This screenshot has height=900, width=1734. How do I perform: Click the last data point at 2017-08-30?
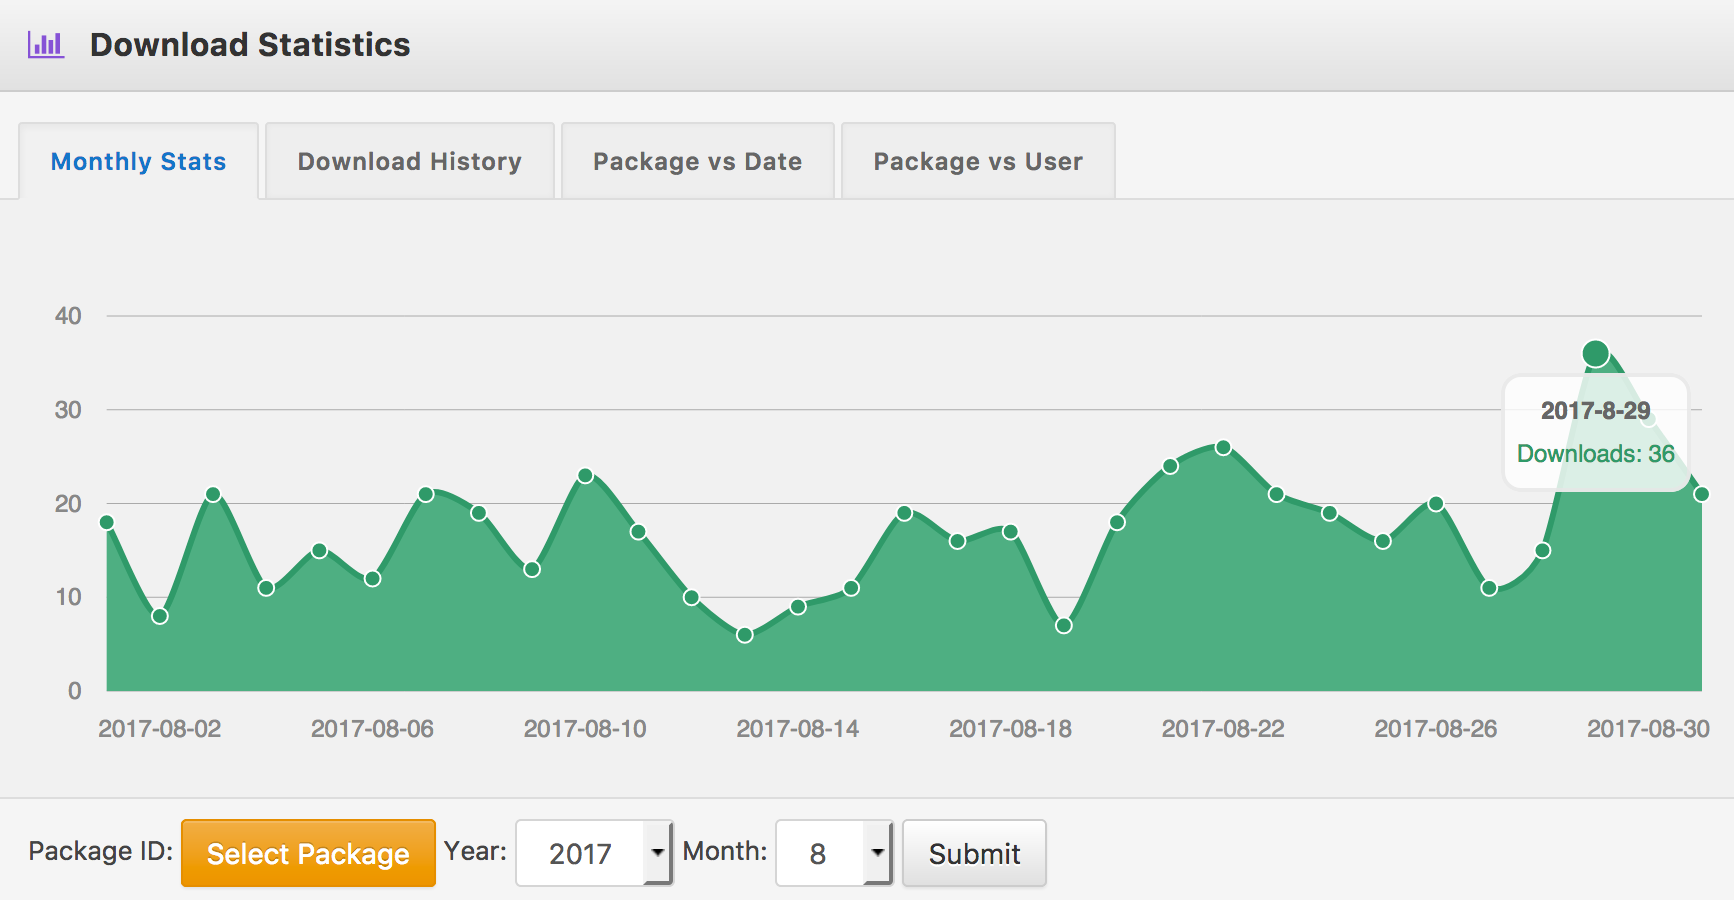point(1702,493)
